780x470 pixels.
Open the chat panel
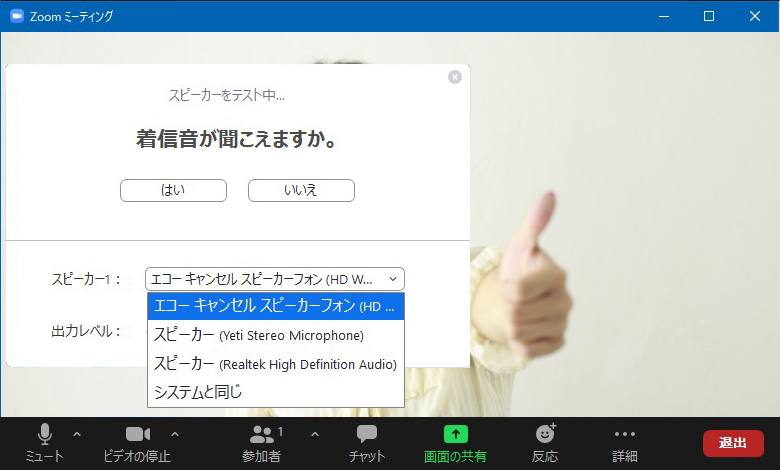(367, 442)
